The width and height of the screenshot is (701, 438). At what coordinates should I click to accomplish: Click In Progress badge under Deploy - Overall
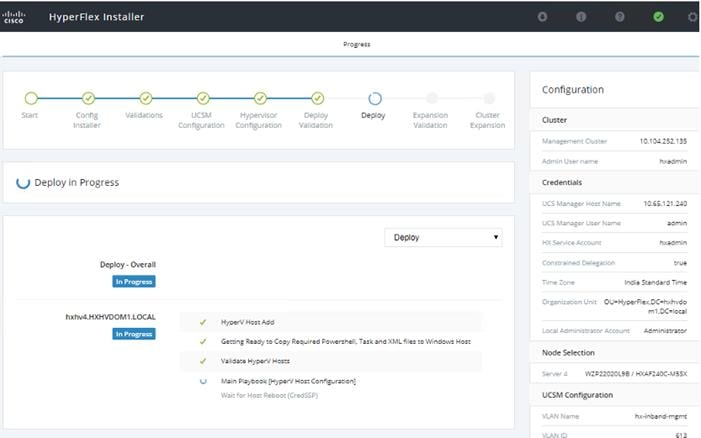[134, 282]
